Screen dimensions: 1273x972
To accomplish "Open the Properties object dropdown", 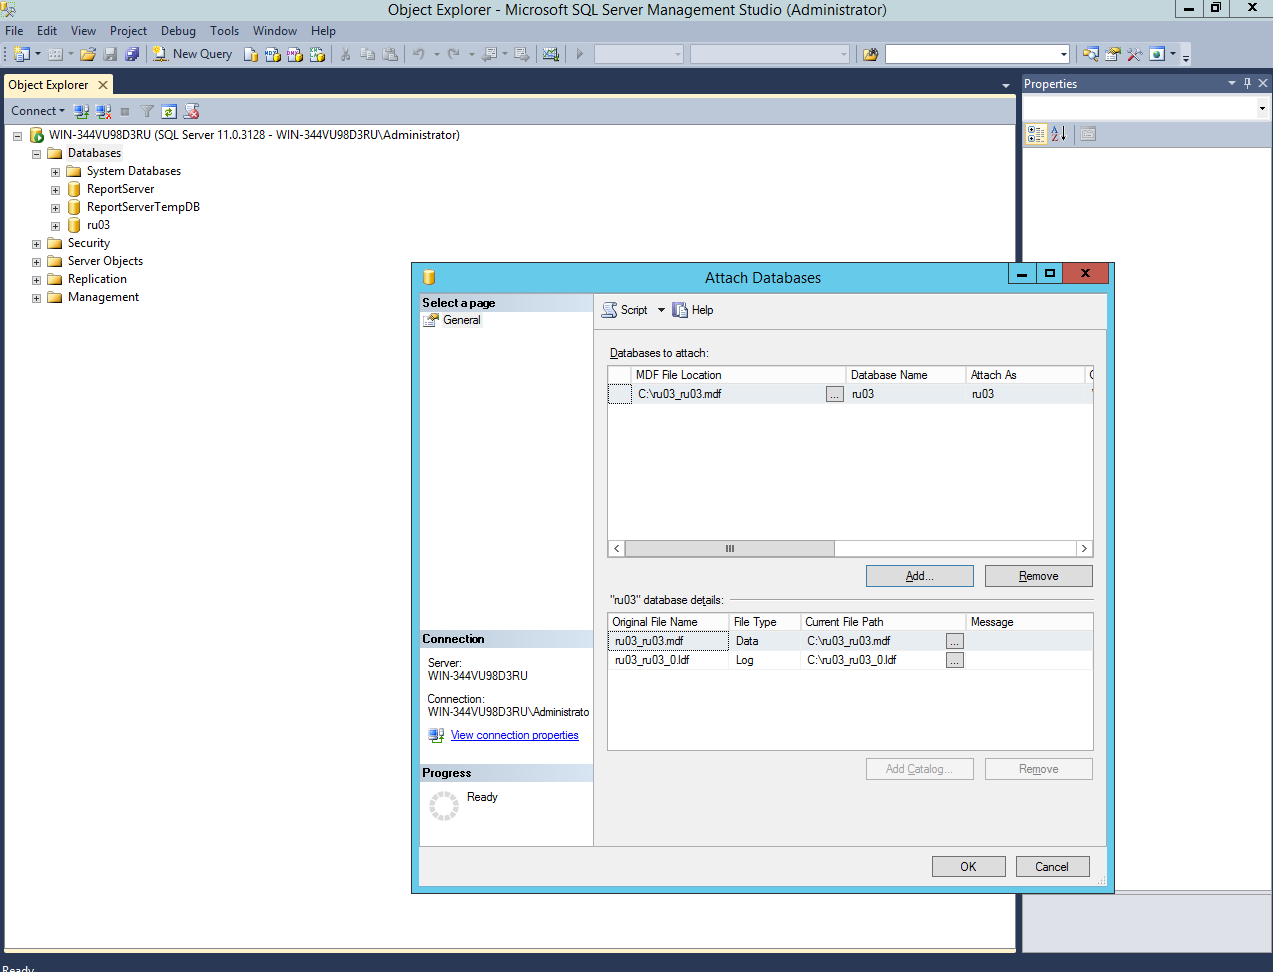I will click(x=1262, y=108).
